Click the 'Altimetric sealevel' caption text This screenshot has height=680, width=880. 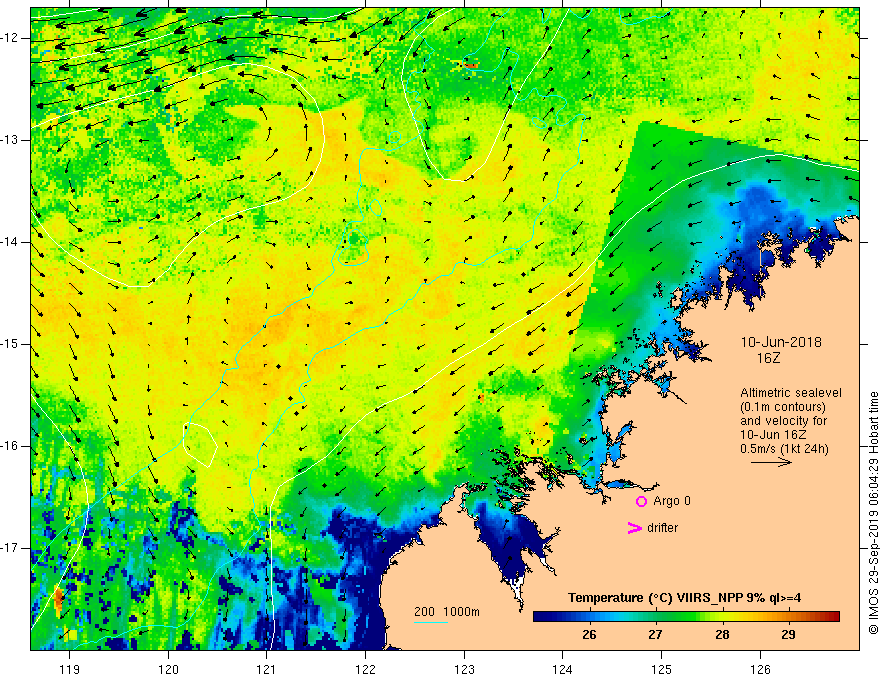tap(791, 393)
